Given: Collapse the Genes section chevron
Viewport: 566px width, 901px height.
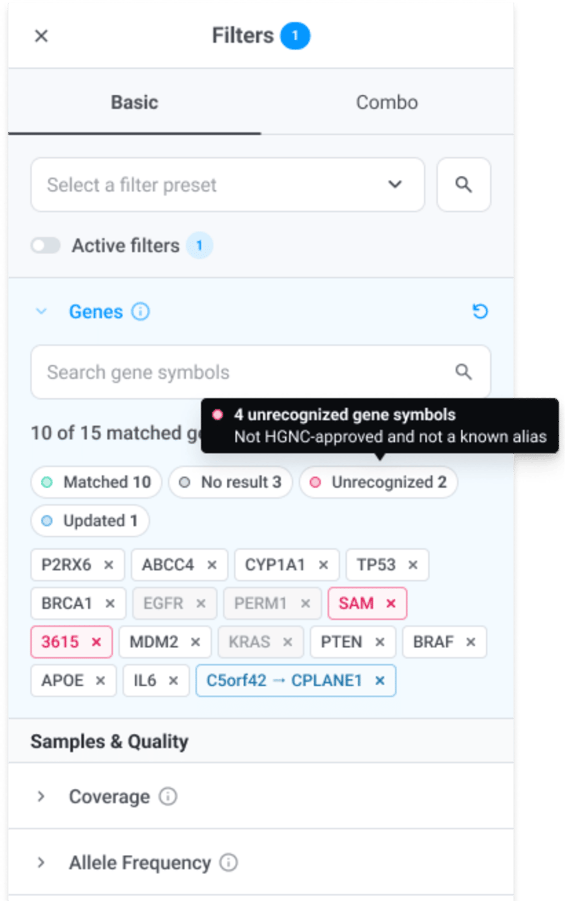Looking at the screenshot, I should [41, 311].
